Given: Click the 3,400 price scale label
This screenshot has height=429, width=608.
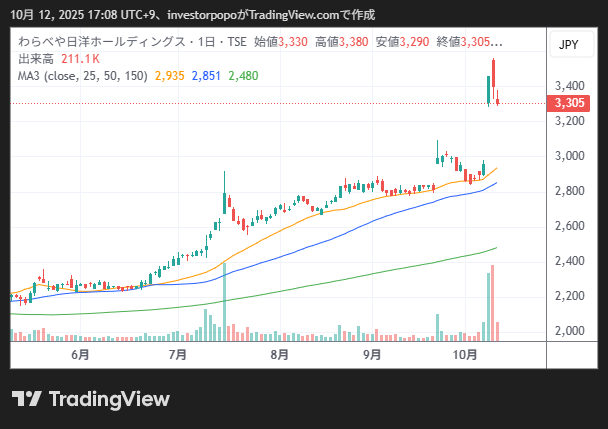Looking at the screenshot, I should (568, 86).
